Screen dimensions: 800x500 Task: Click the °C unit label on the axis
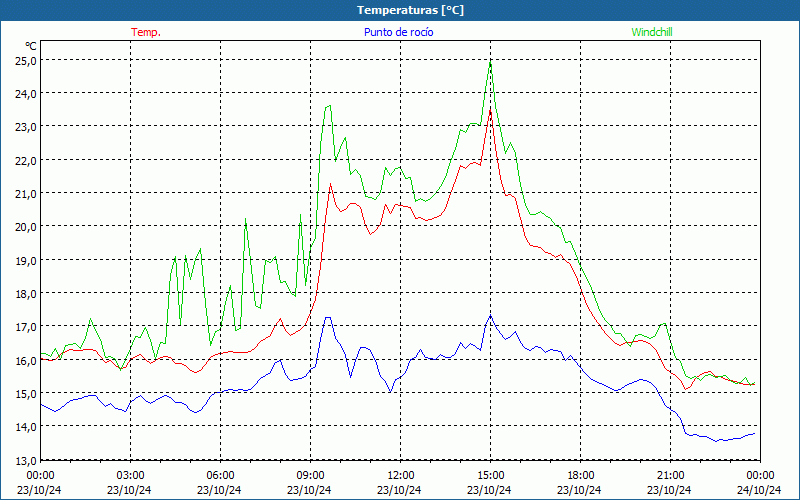pos(31,46)
